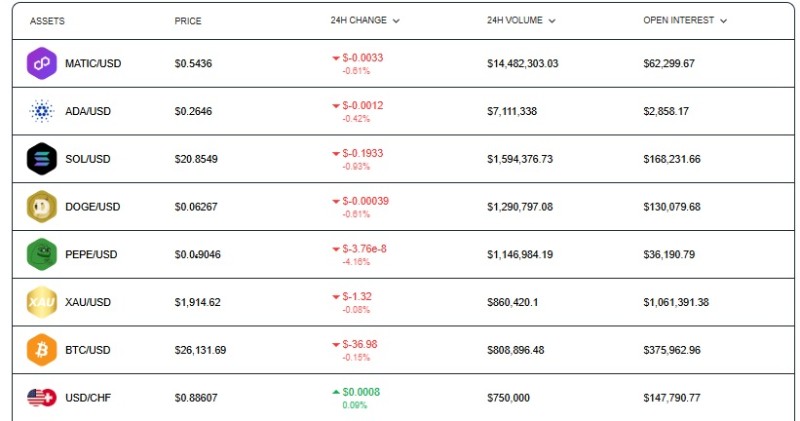Click the Assets column header
The width and height of the screenshot is (800, 421).
pos(47,21)
